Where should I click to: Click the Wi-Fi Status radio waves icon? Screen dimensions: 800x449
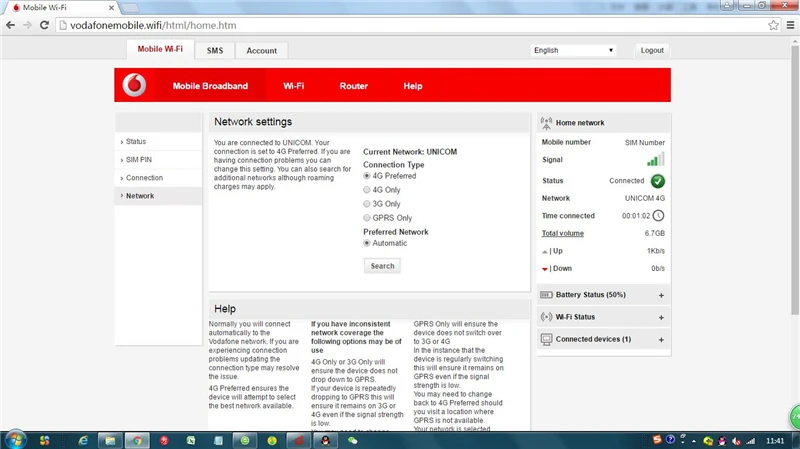546,317
